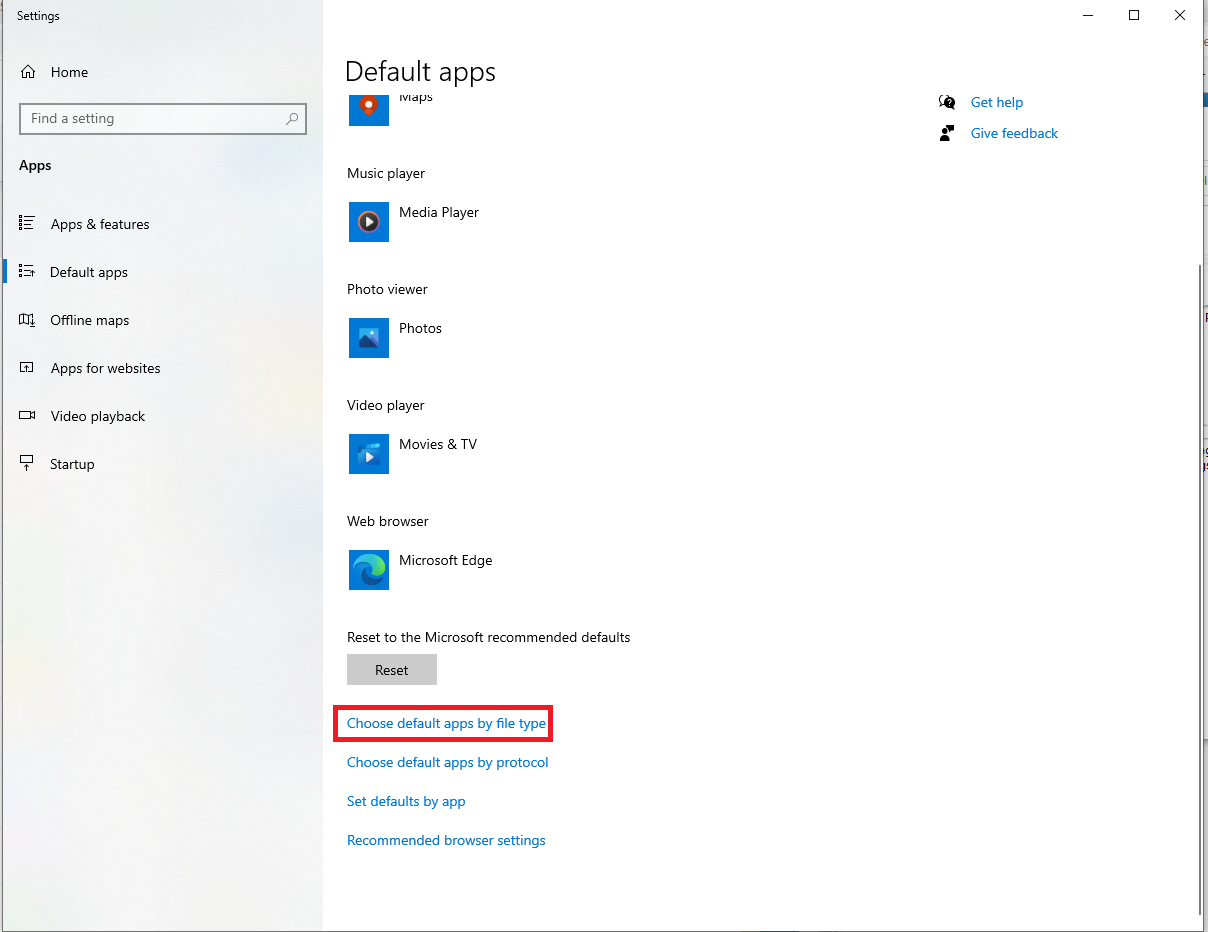Click the Music player heading text
This screenshot has width=1208, height=932.
386,173
